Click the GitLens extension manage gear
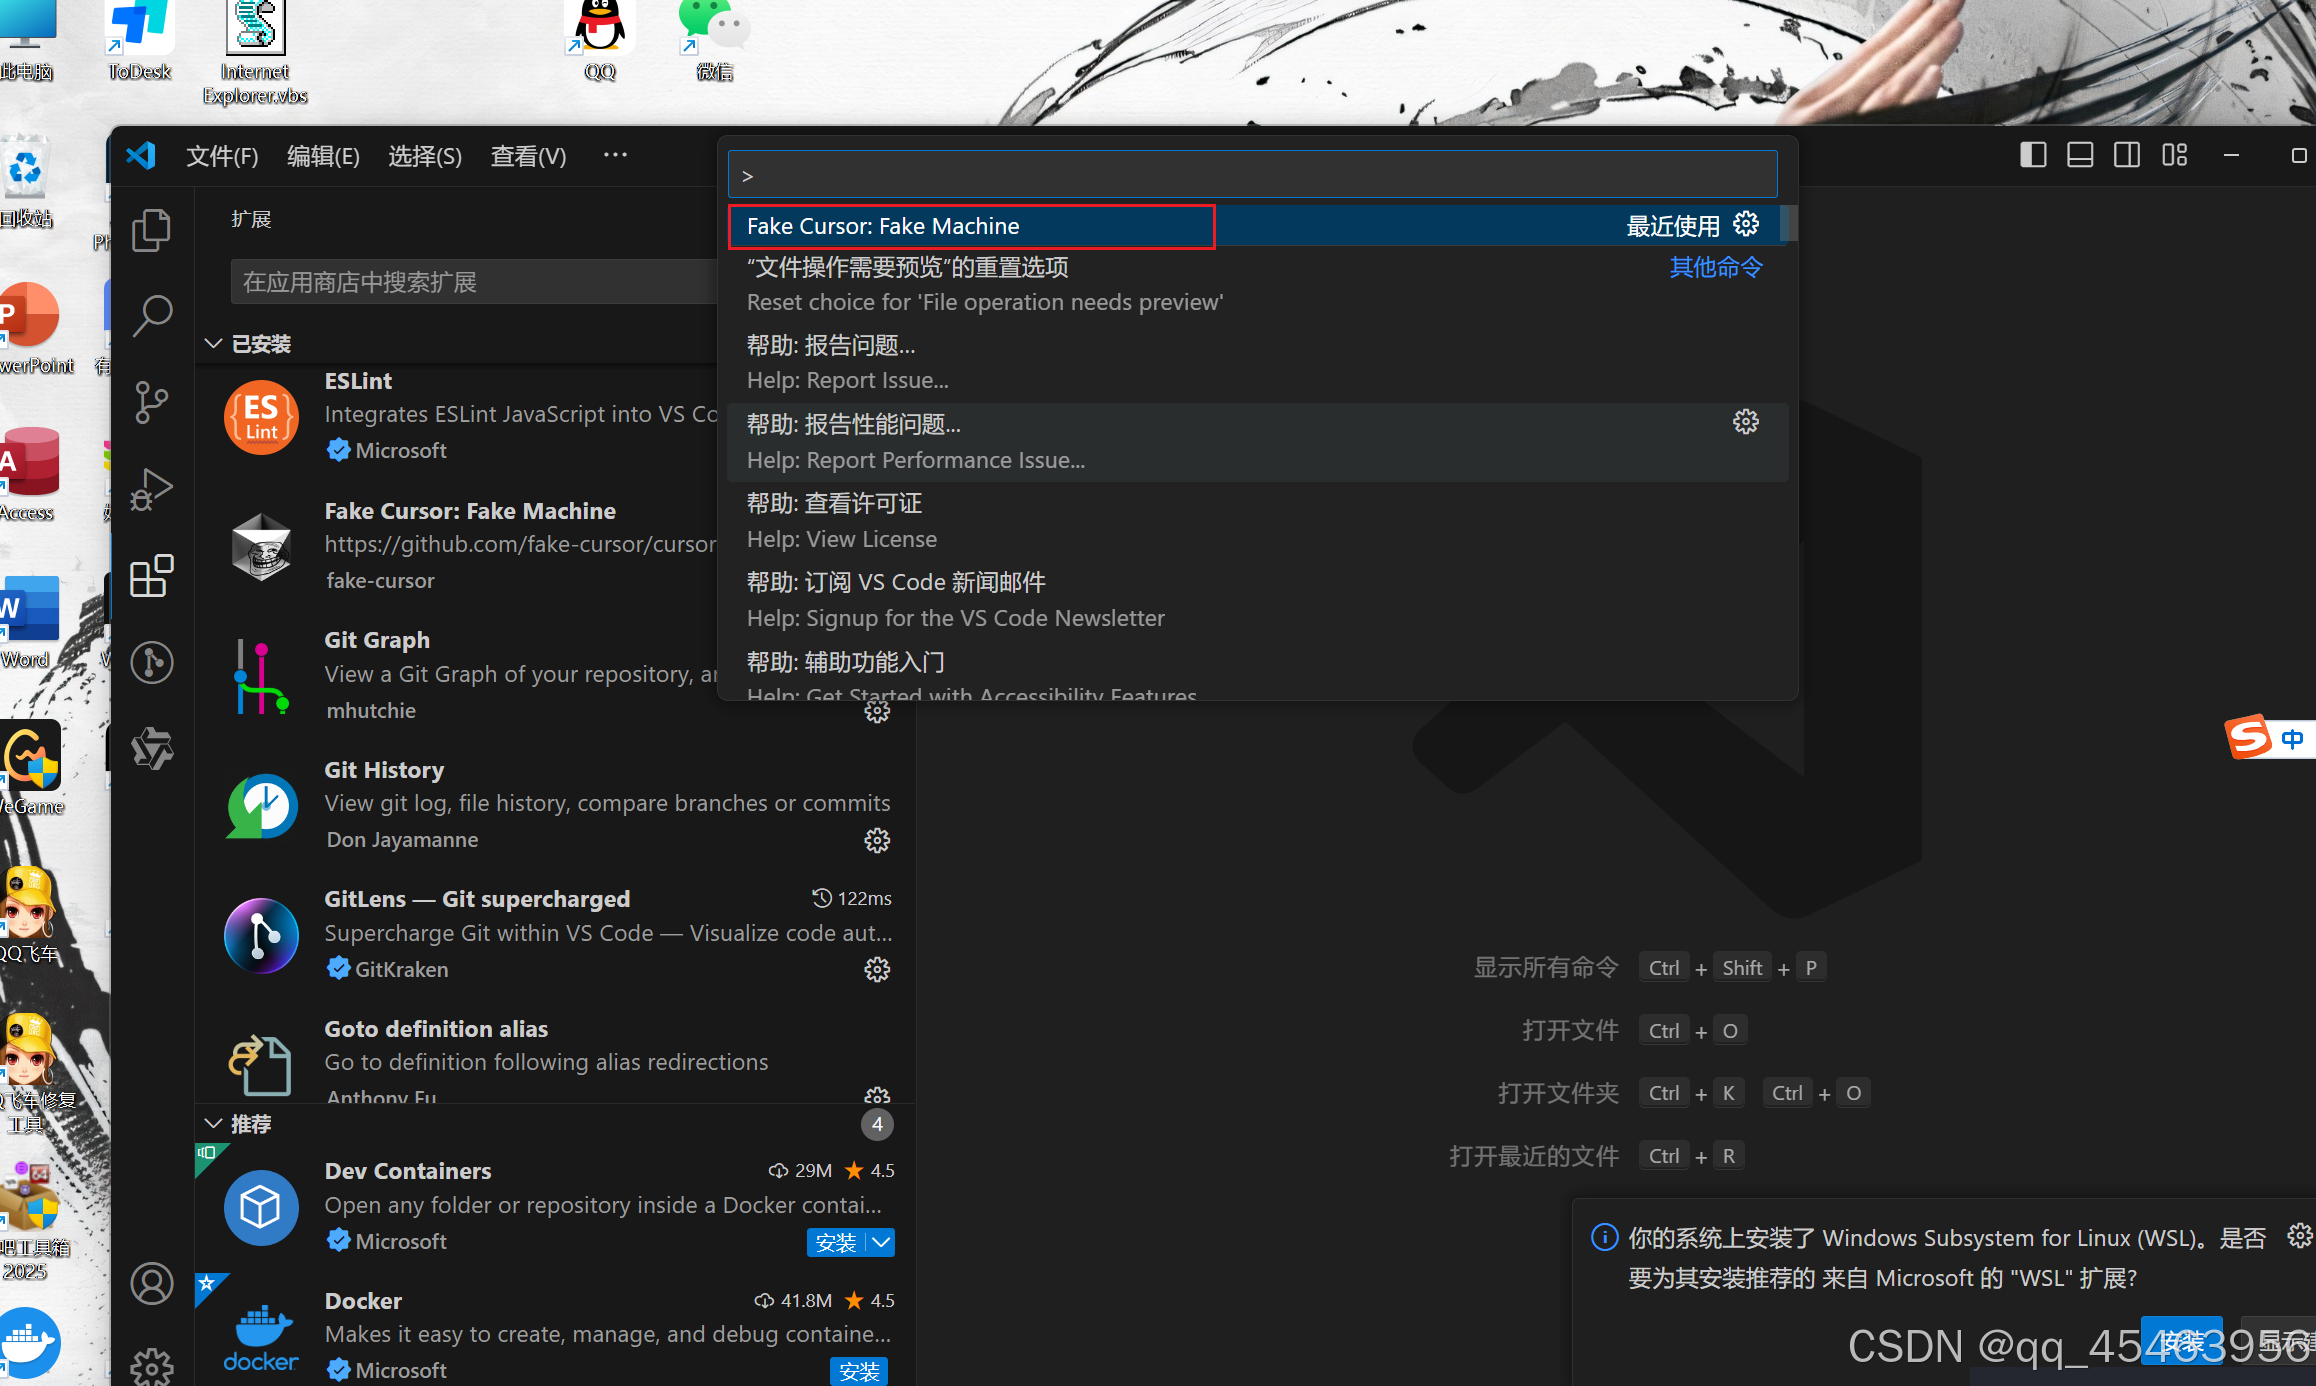The image size is (2316, 1386). click(877, 969)
